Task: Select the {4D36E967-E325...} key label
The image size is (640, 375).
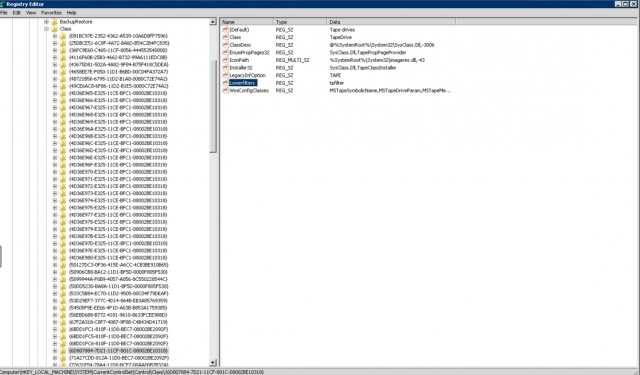Action: (118, 107)
